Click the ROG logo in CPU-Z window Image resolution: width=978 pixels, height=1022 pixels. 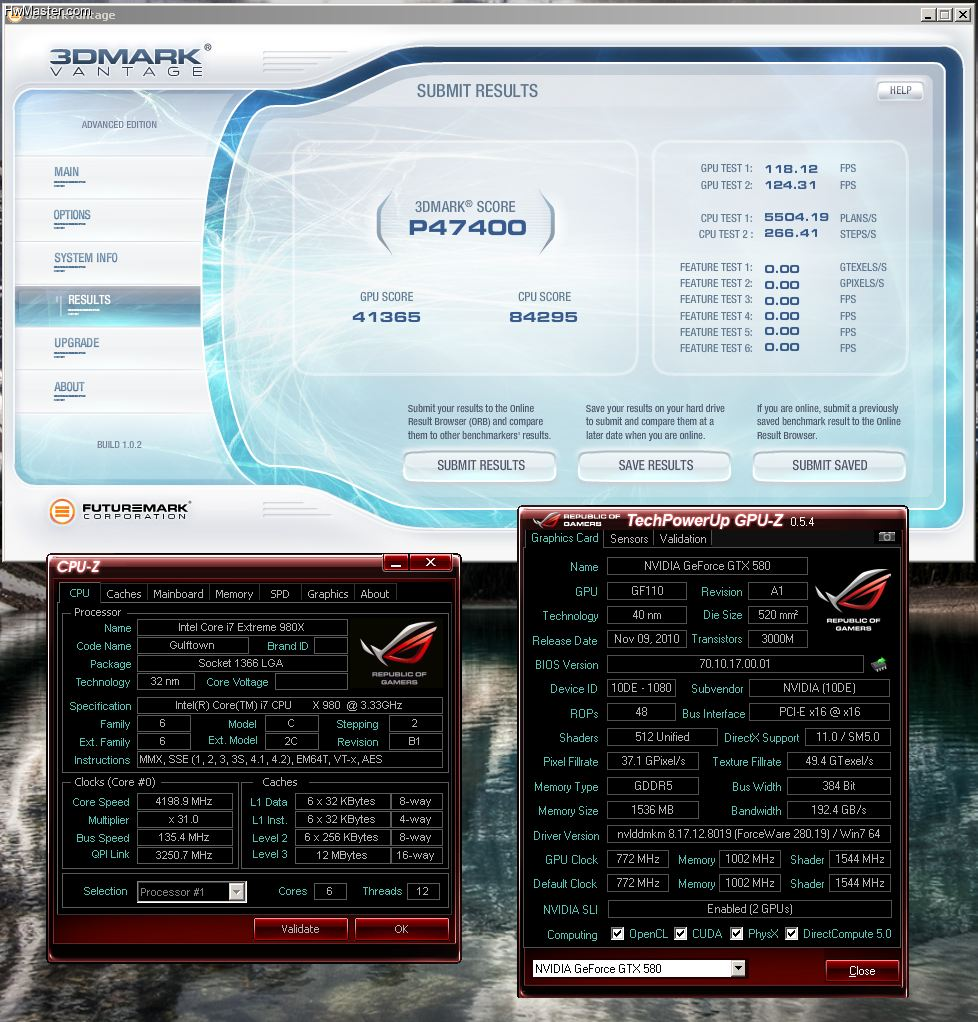[x=399, y=653]
